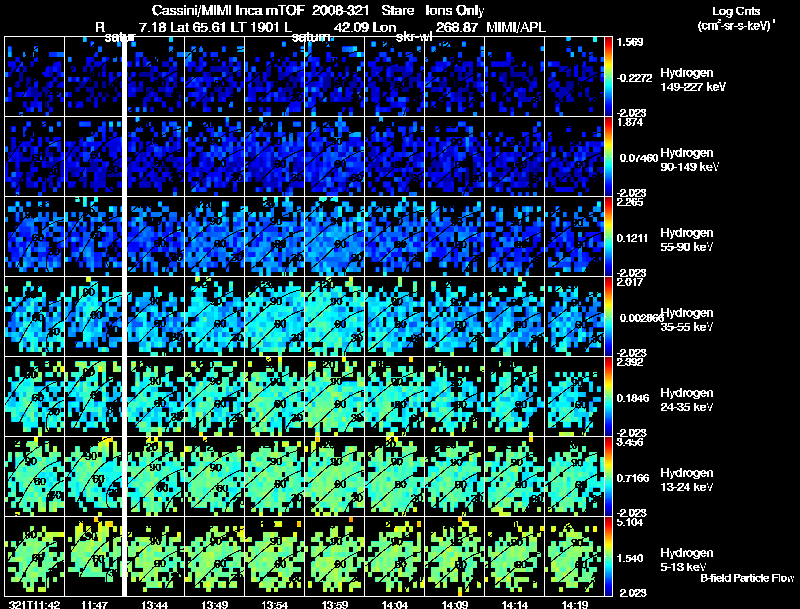The image size is (800, 609).
Task: Select the 14:19 panel in Hydrogen 90-149 keV row
Action: [574, 157]
